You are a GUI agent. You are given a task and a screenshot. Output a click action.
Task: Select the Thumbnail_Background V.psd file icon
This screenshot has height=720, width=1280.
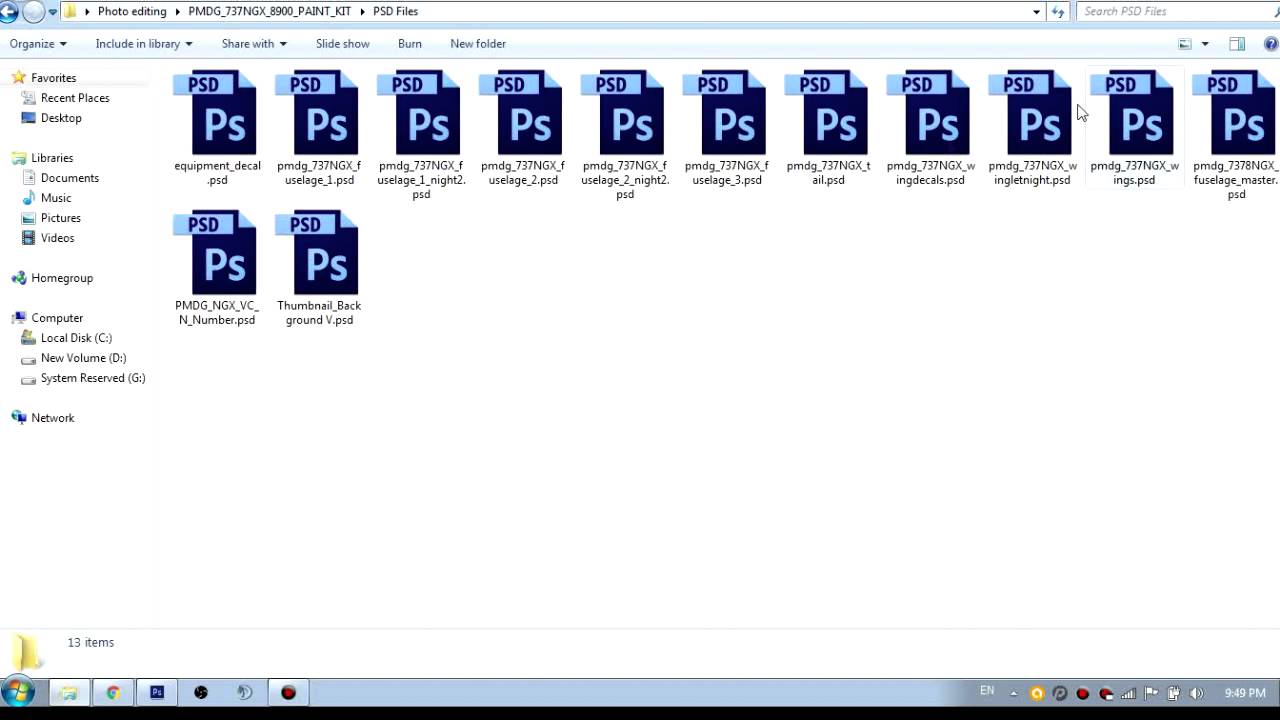click(319, 253)
